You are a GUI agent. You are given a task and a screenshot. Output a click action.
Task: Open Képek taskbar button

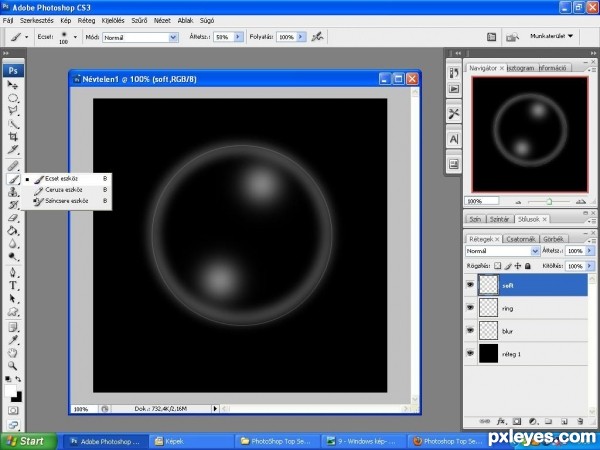pyautogui.click(x=191, y=441)
